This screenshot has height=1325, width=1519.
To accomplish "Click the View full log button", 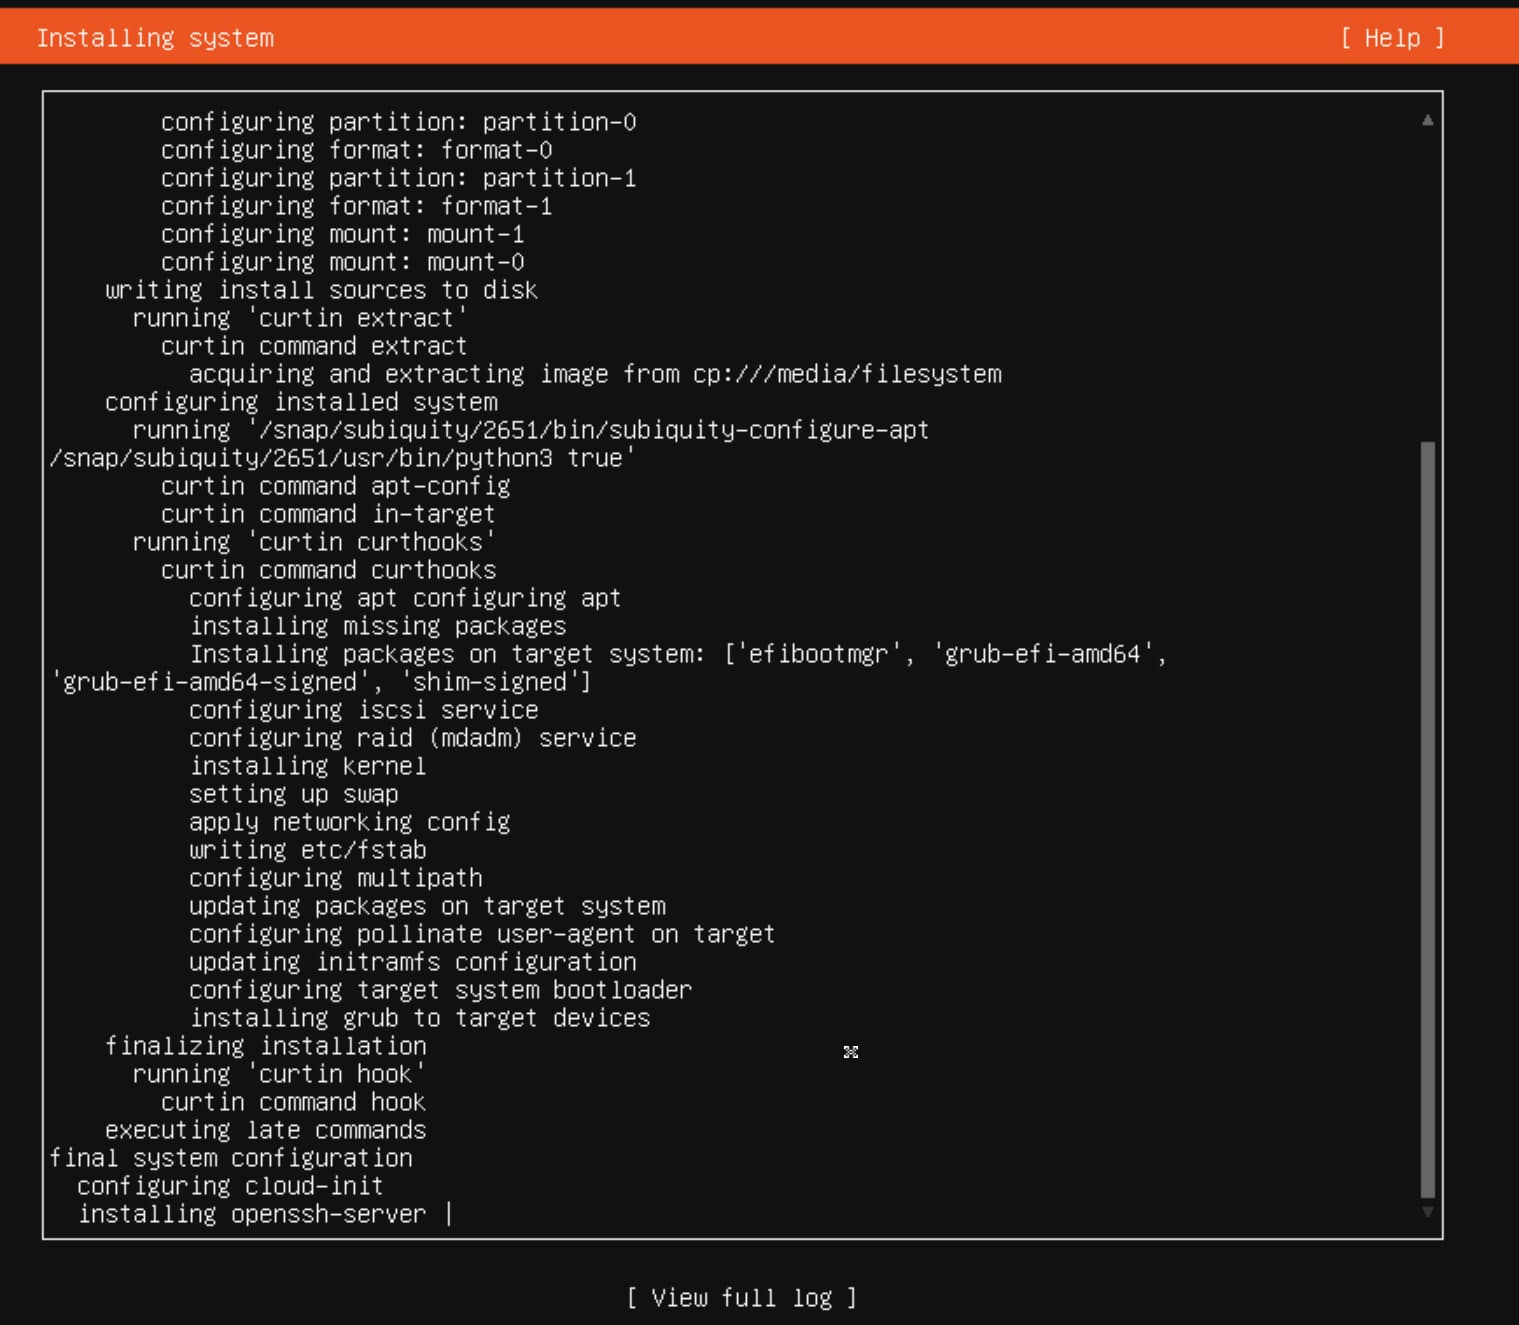I will pyautogui.click(x=741, y=1298).
